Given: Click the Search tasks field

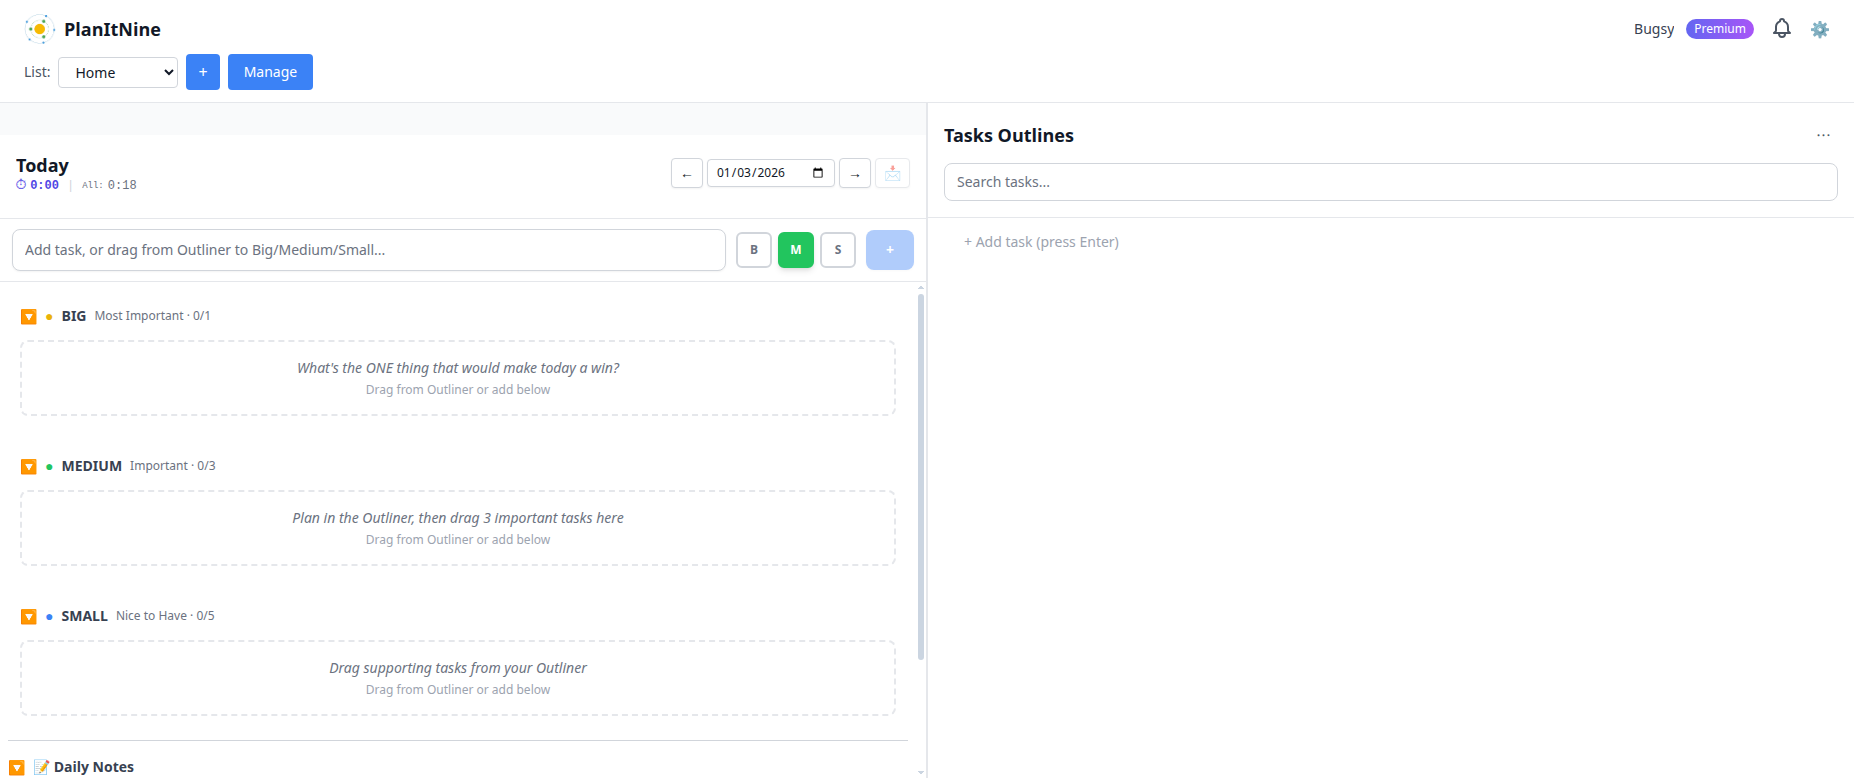Looking at the screenshot, I should (1390, 182).
